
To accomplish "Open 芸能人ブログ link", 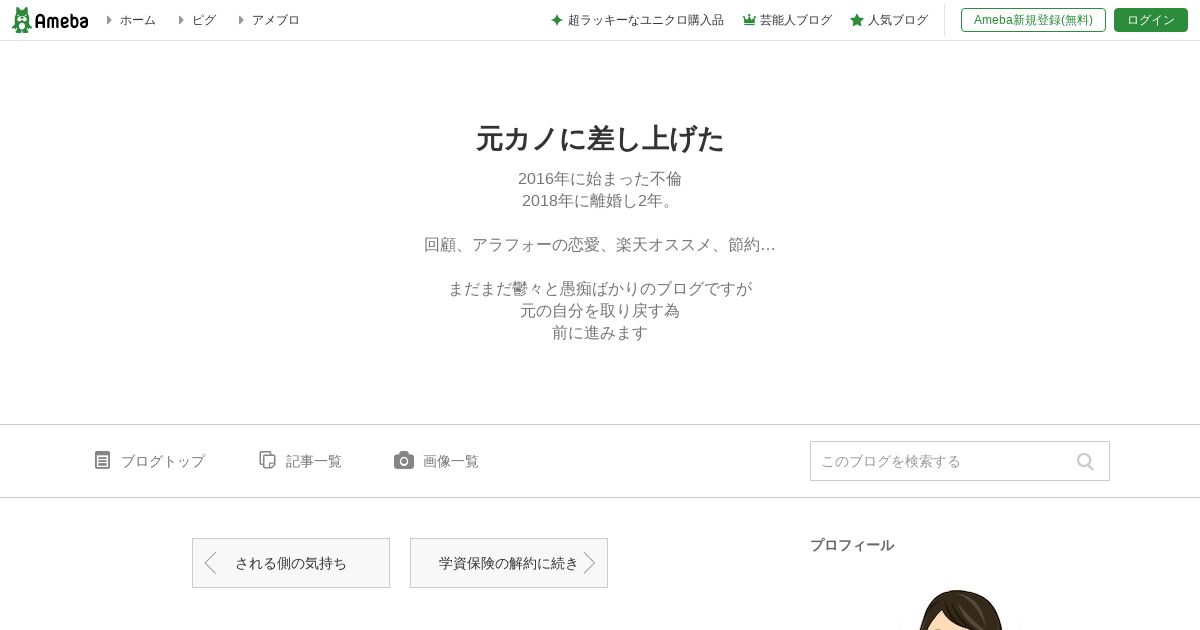I will [796, 20].
